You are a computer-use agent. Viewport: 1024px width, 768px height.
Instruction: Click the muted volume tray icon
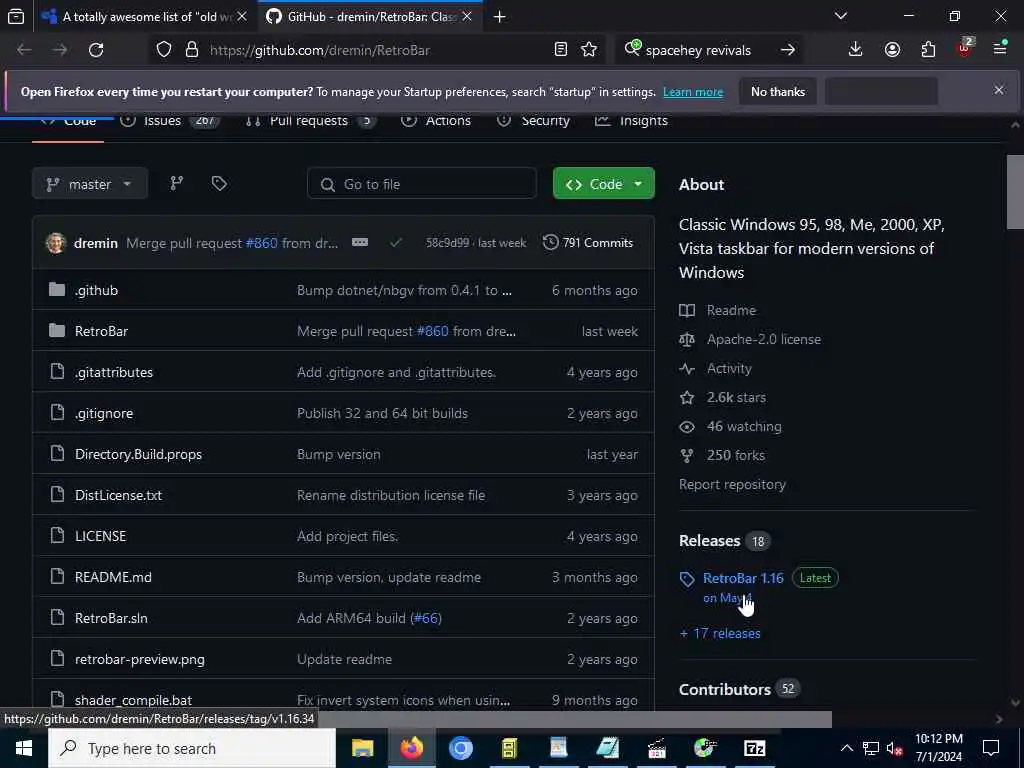tap(895, 749)
